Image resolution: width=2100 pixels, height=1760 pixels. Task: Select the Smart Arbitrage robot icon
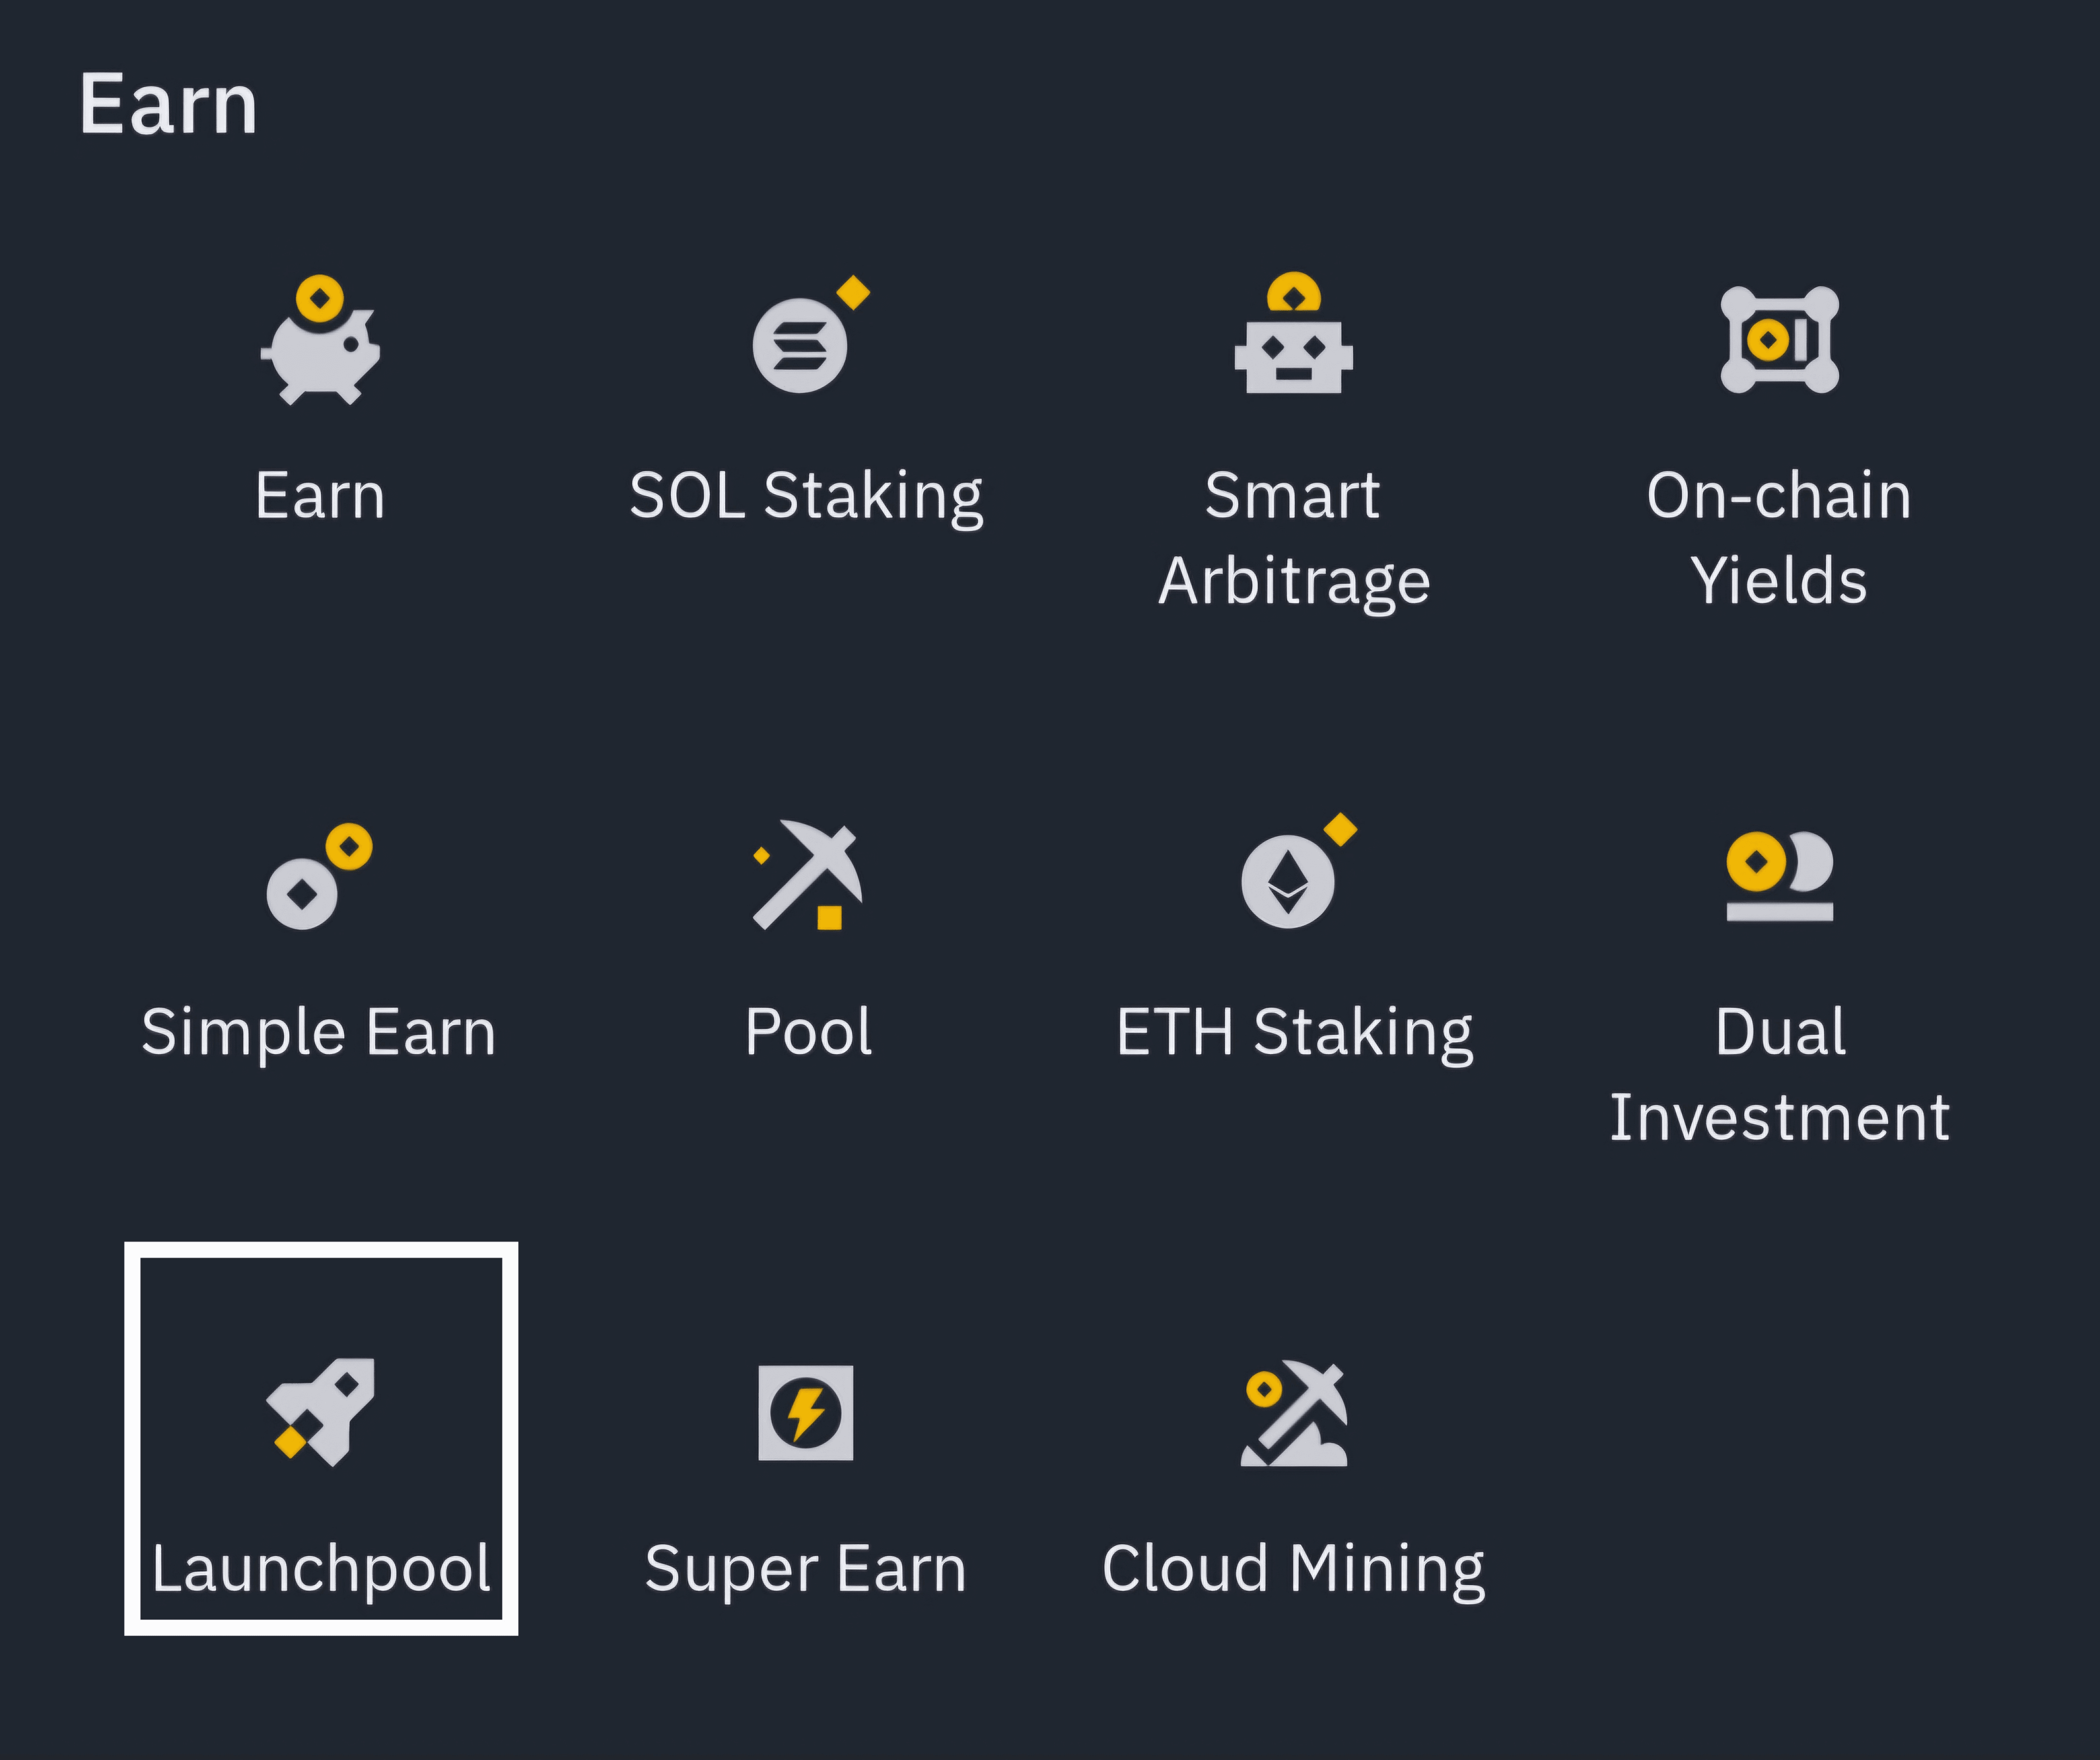click(x=1294, y=336)
